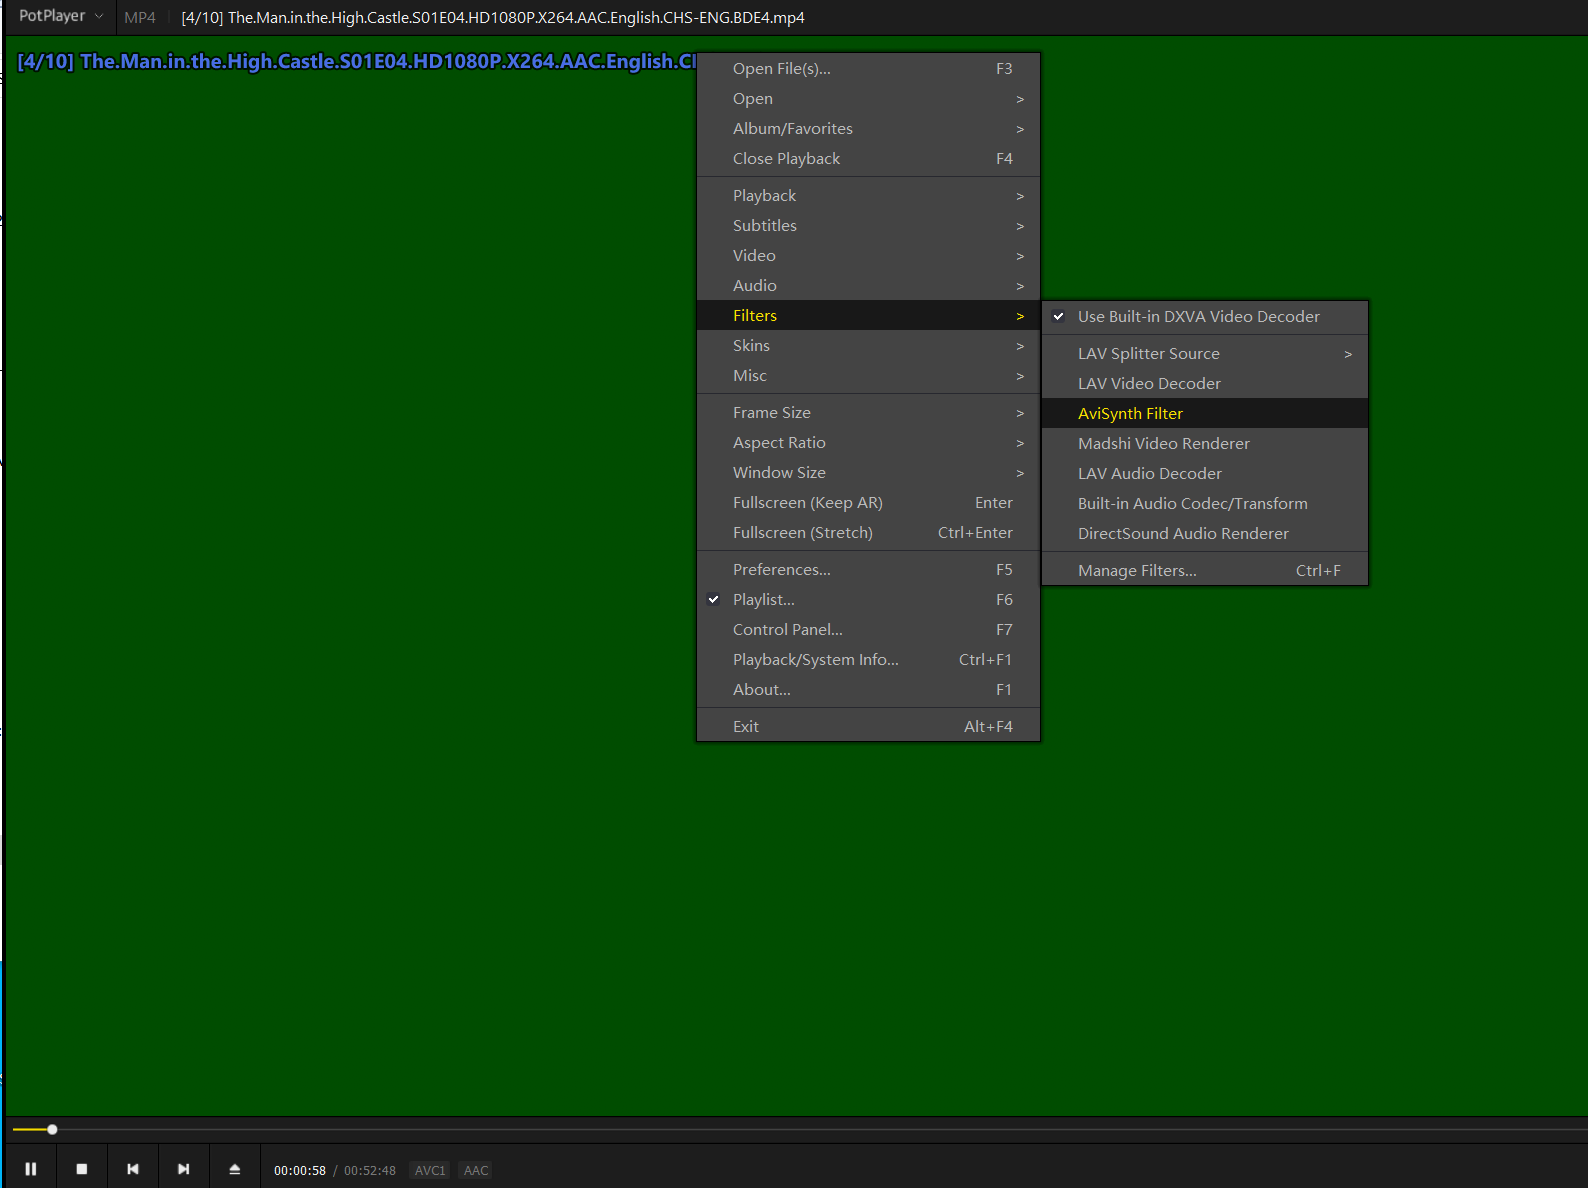Expand the Open submenu

tap(868, 99)
